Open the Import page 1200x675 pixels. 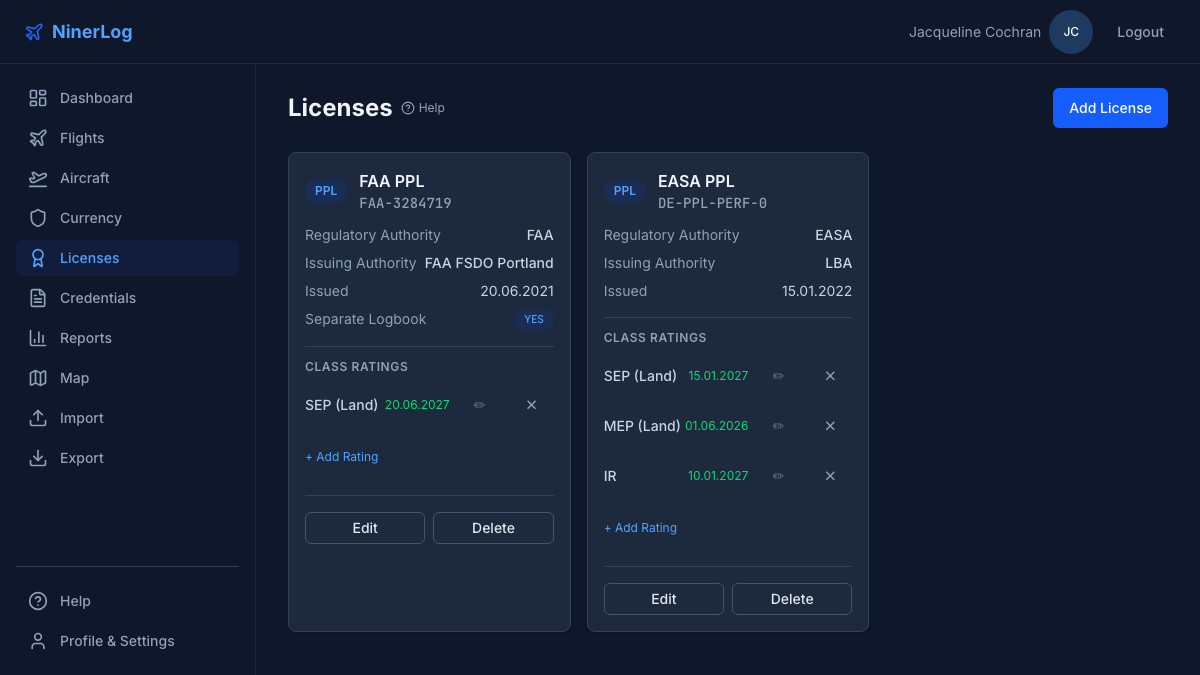click(x=127, y=418)
